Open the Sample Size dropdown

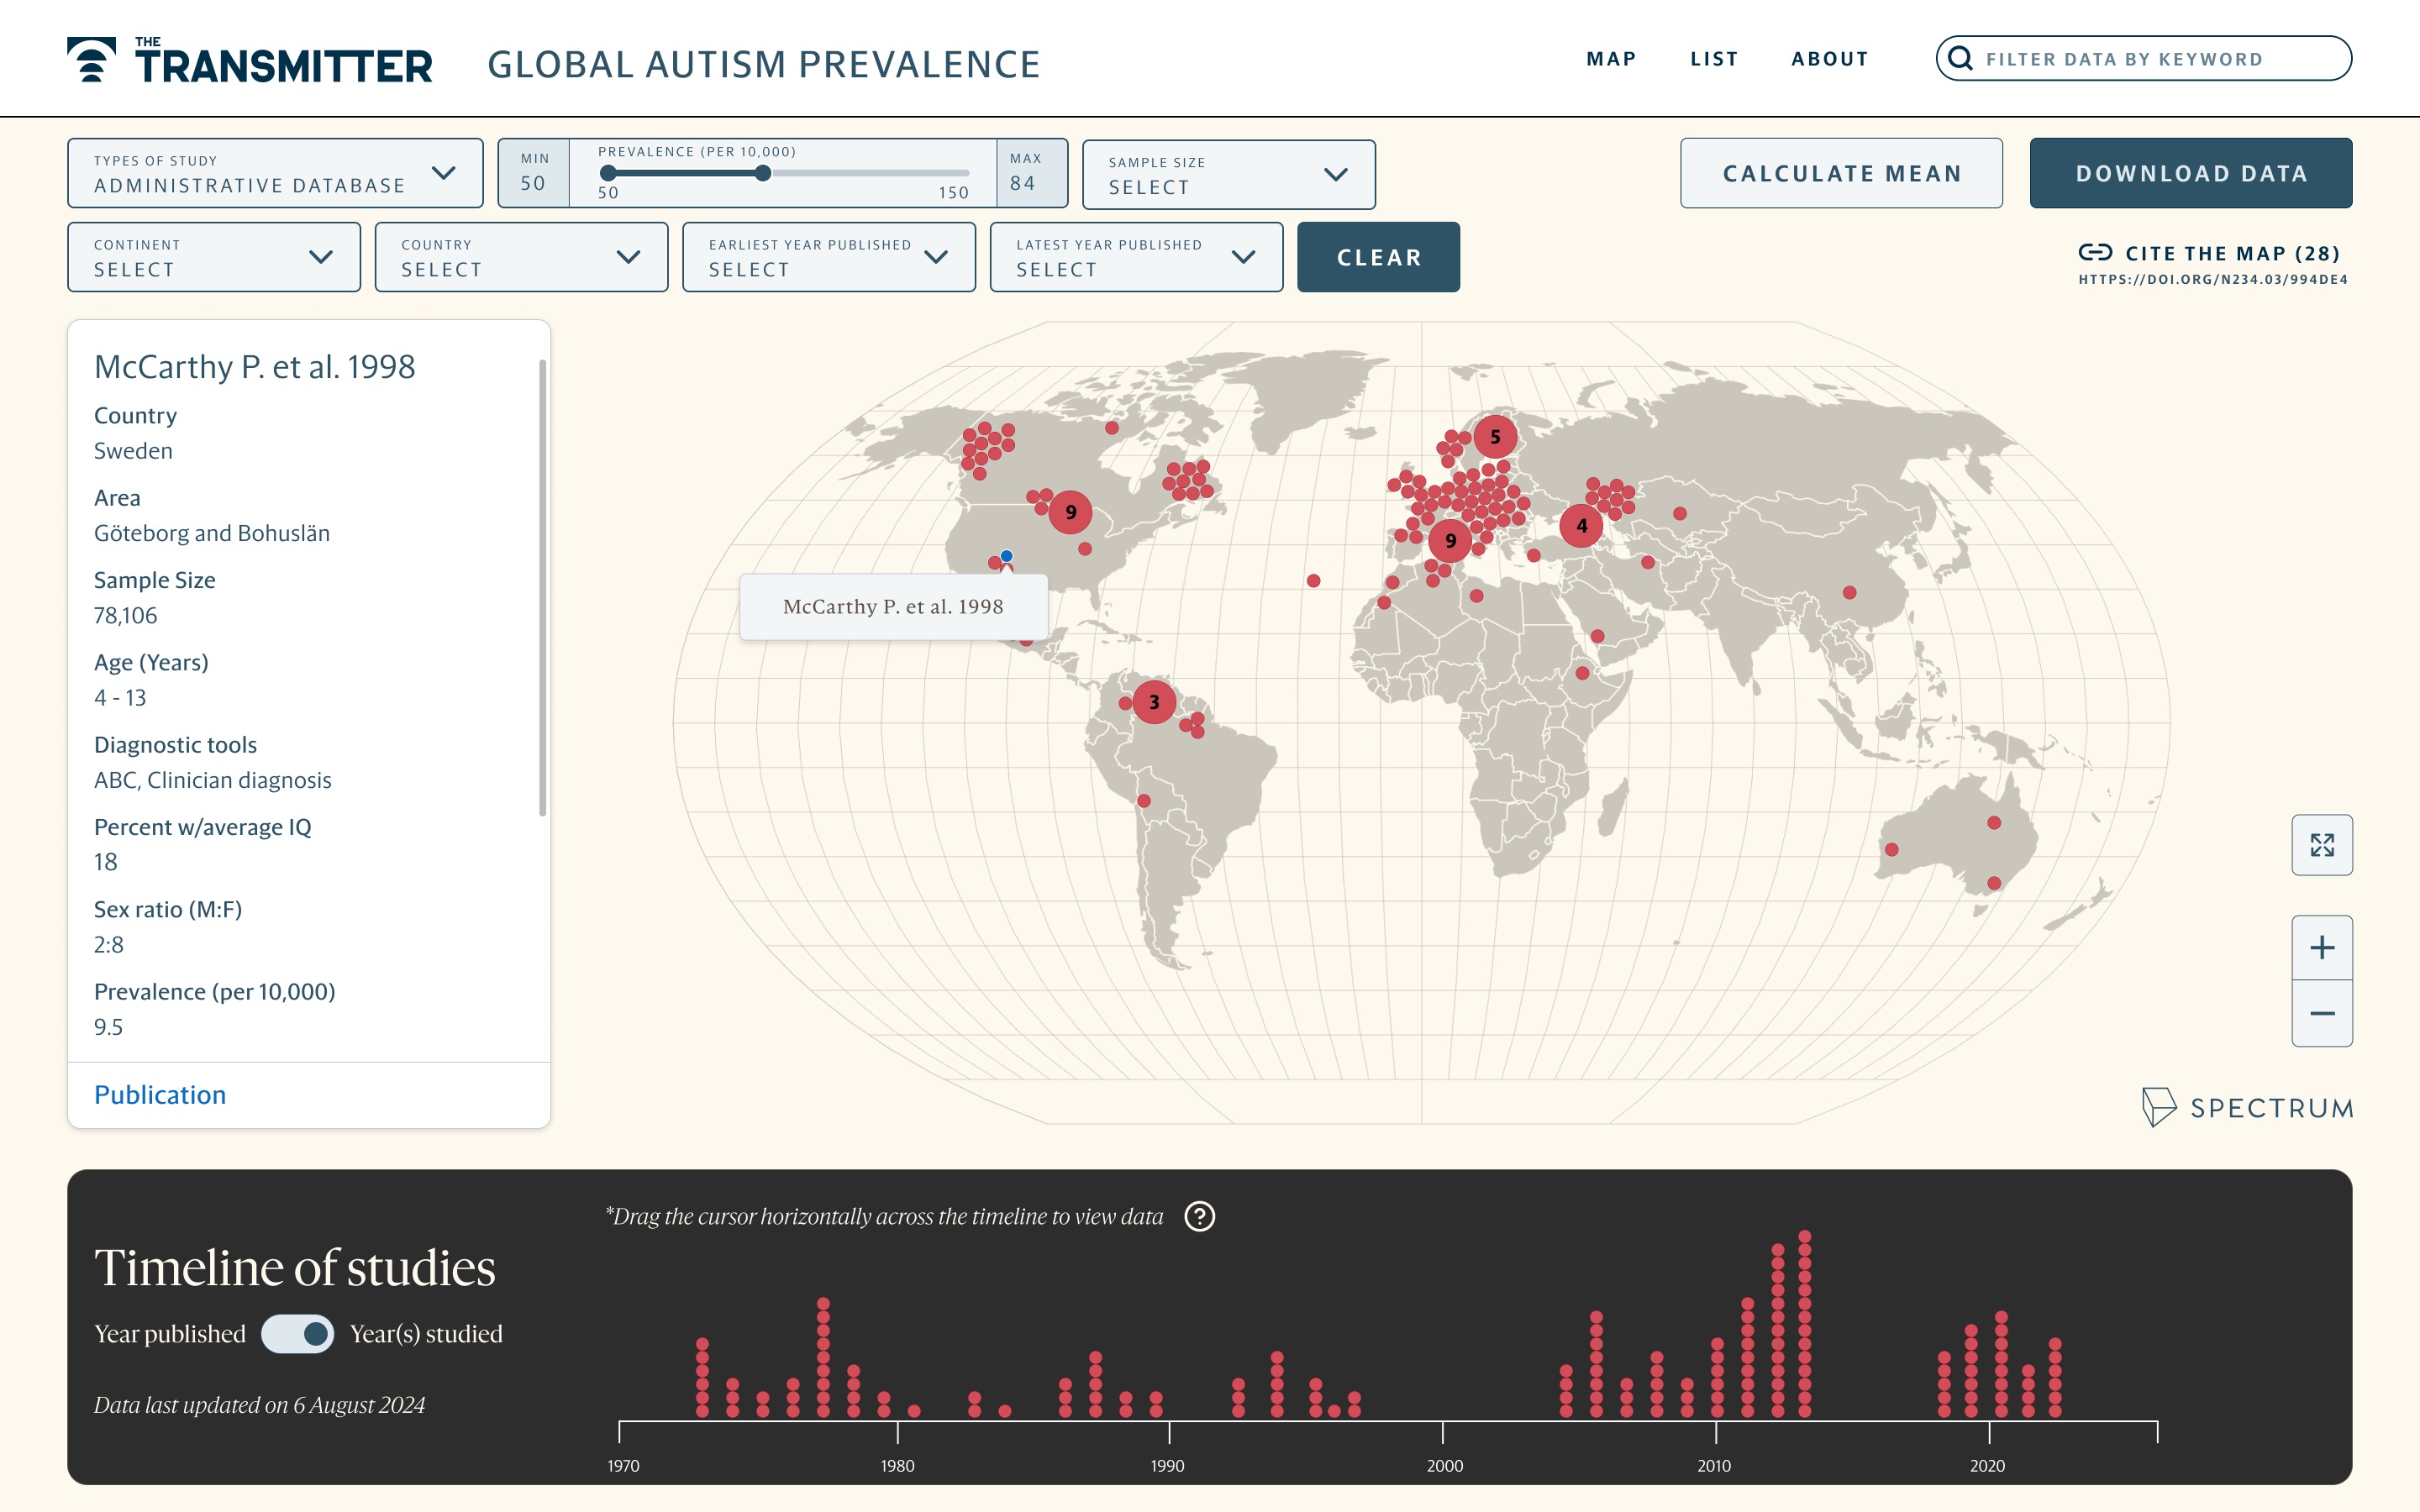(1228, 175)
